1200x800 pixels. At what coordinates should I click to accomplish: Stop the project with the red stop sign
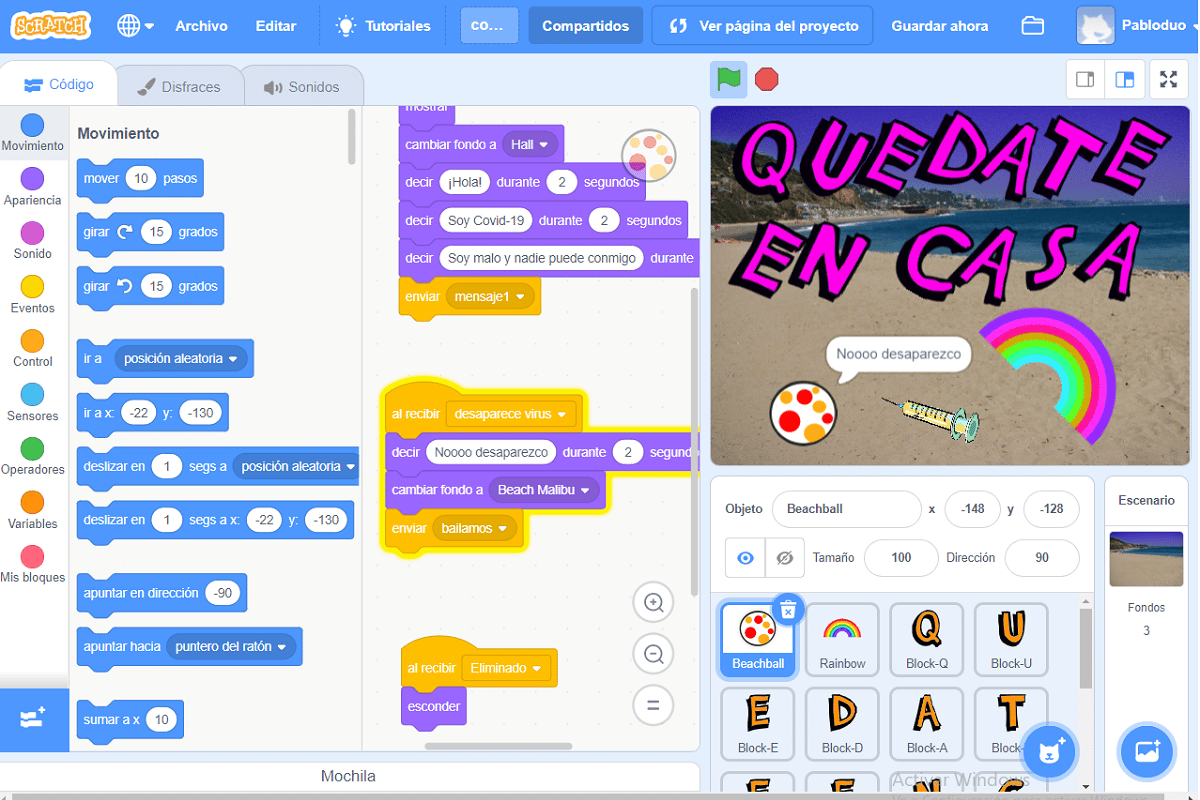[767, 79]
